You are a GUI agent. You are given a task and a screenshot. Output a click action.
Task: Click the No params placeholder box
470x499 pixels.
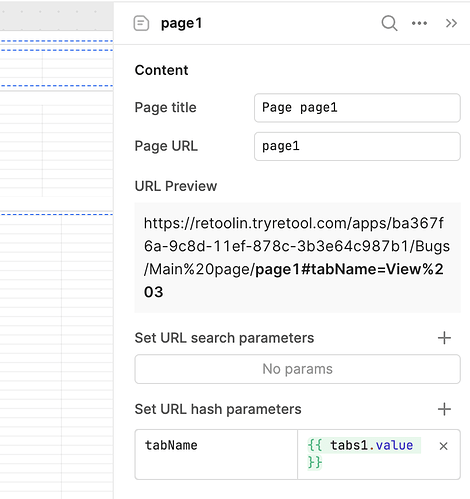298,369
